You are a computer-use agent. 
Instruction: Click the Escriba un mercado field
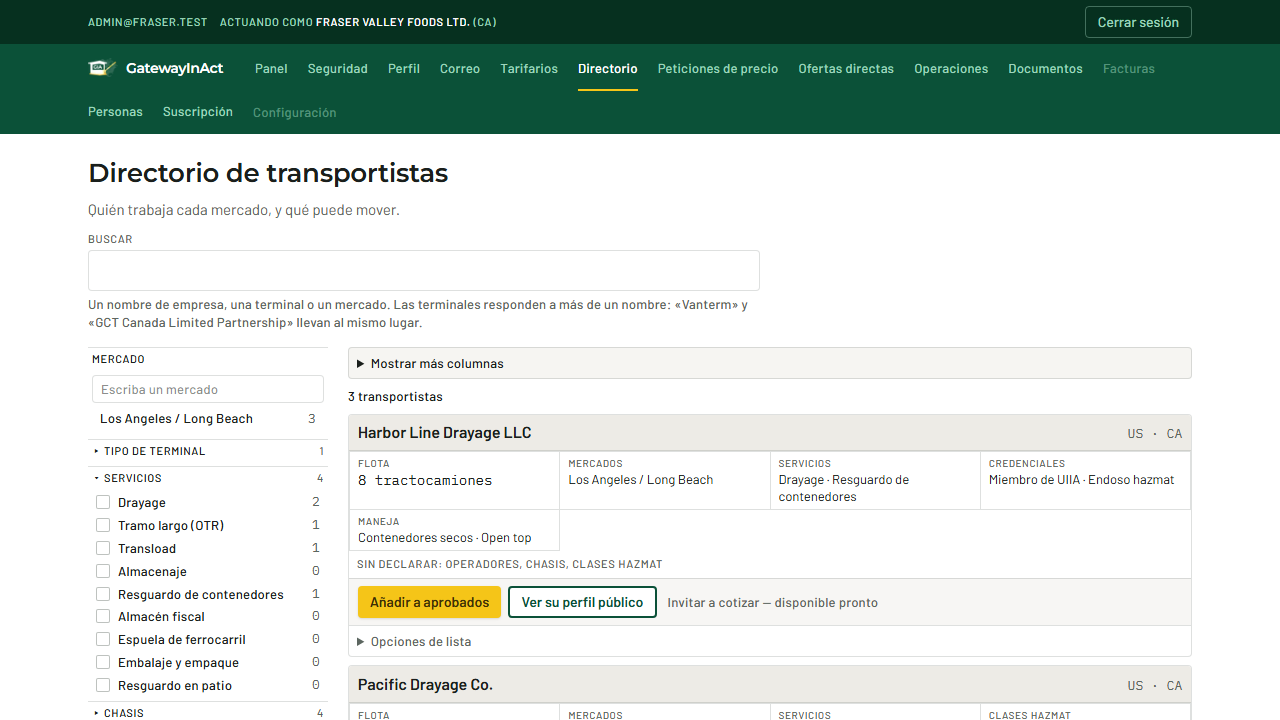click(x=208, y=389)
